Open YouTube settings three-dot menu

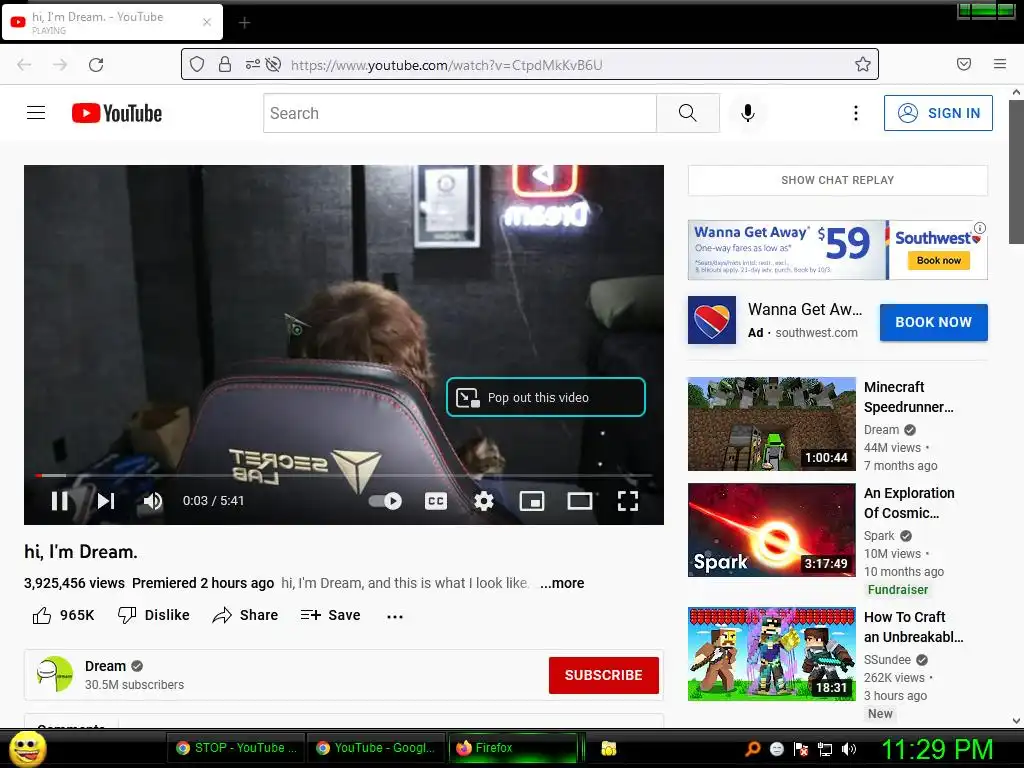pyautogui.click(x=856, y=113)
